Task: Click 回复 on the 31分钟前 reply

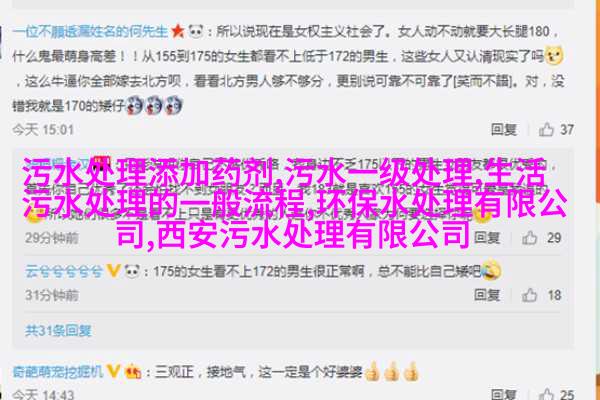Action: 487,295
